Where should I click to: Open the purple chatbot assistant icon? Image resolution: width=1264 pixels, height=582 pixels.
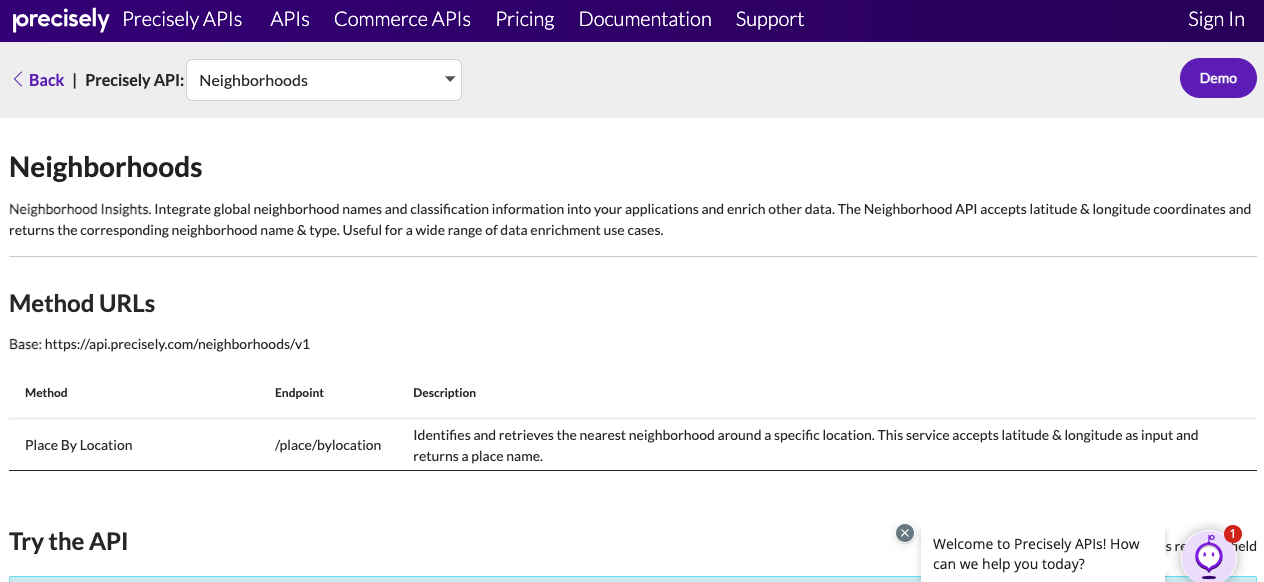coord(1208,556)
